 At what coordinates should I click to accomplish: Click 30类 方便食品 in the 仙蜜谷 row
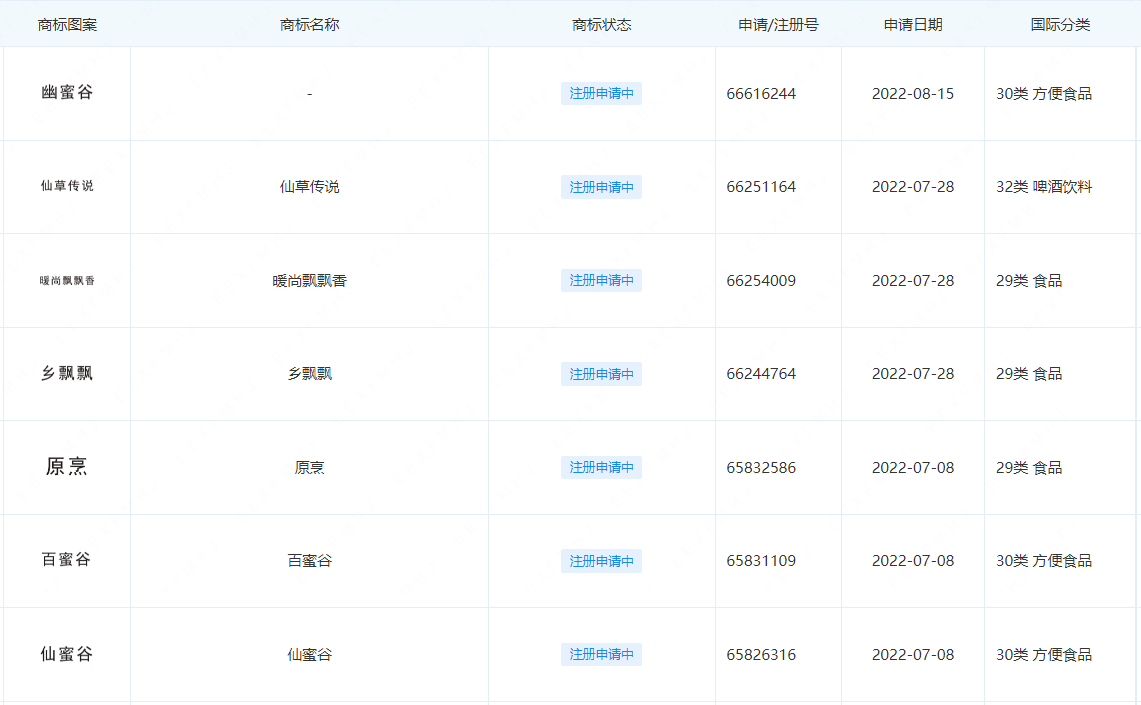click(x=1043, y=655)
